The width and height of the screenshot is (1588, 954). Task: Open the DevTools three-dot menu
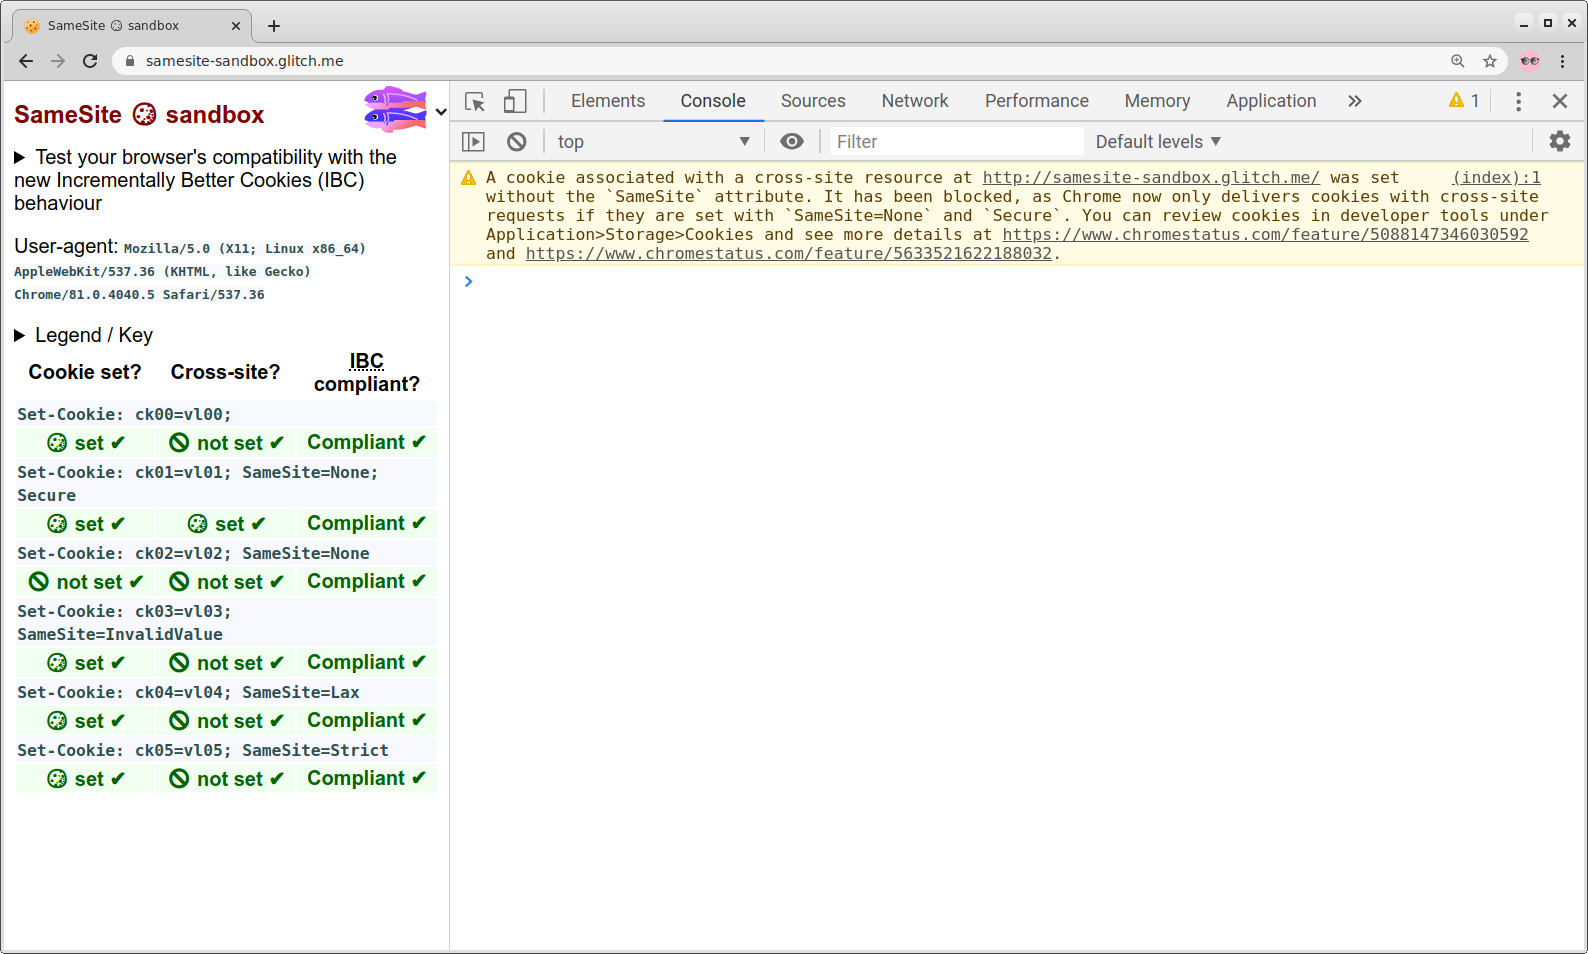coord(1518,101)
